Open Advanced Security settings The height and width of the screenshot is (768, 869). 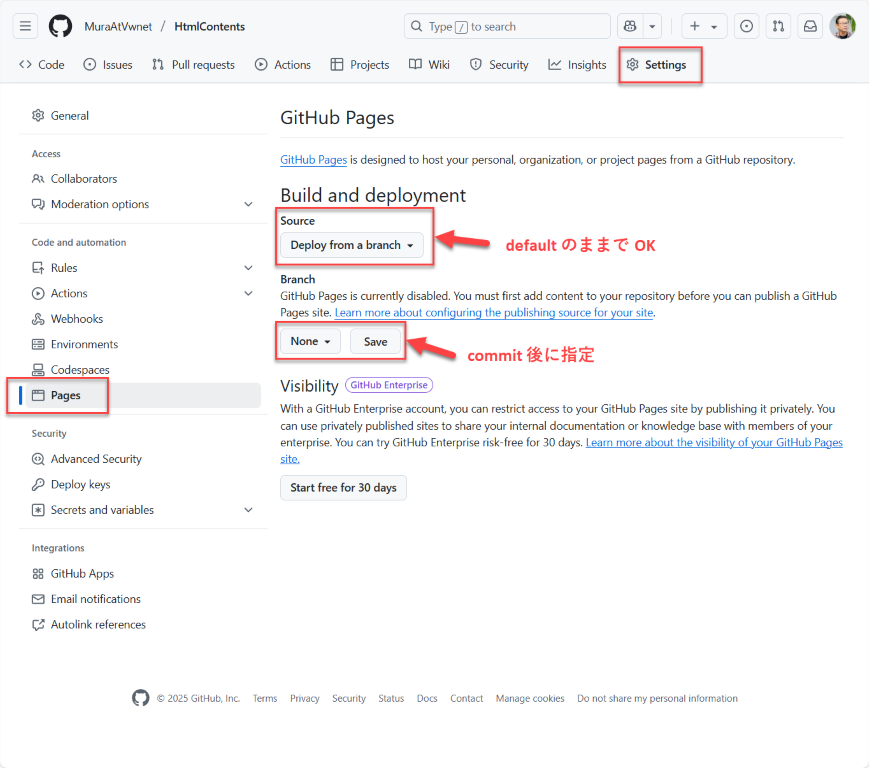coord(143,459)
